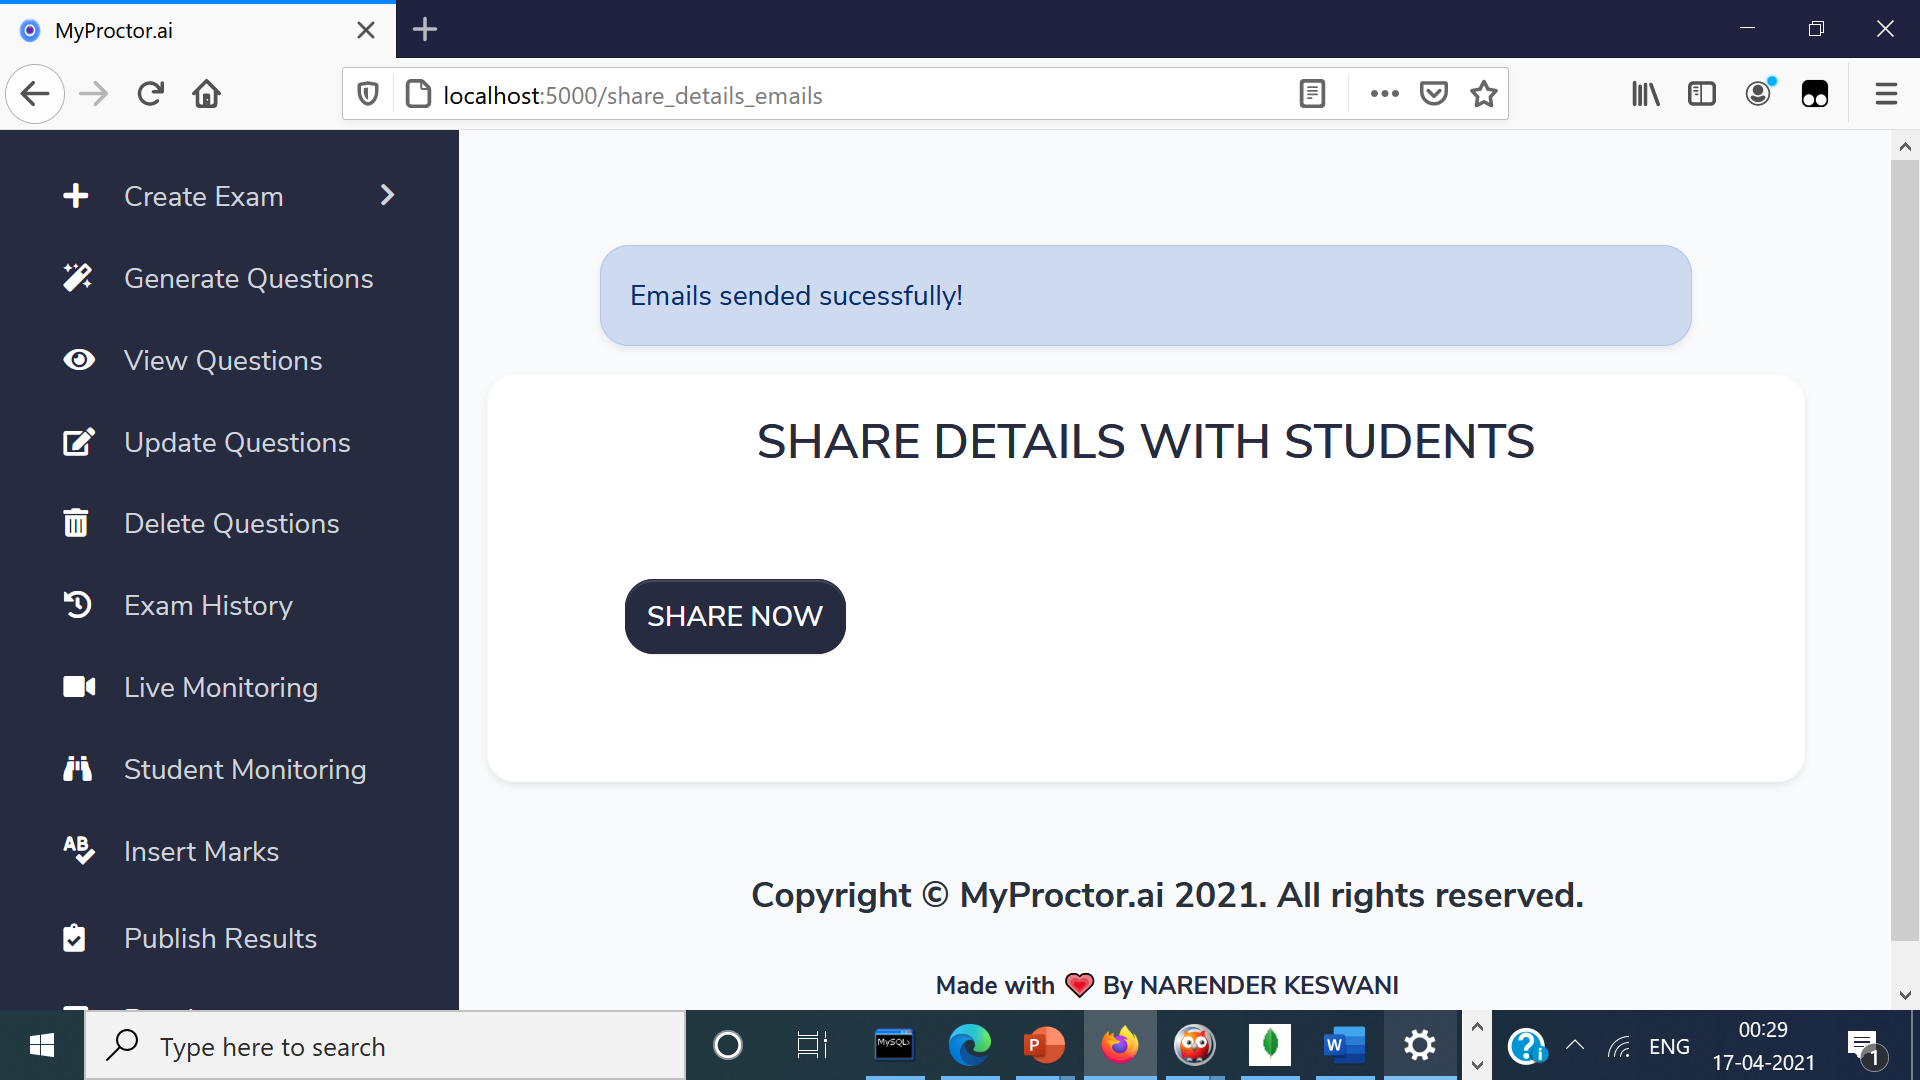Click the View Questions eye icon

(78, 360)
